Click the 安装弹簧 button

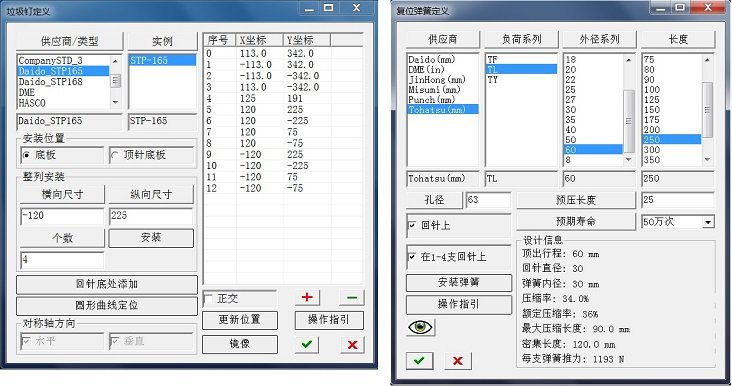click(459, 282)
